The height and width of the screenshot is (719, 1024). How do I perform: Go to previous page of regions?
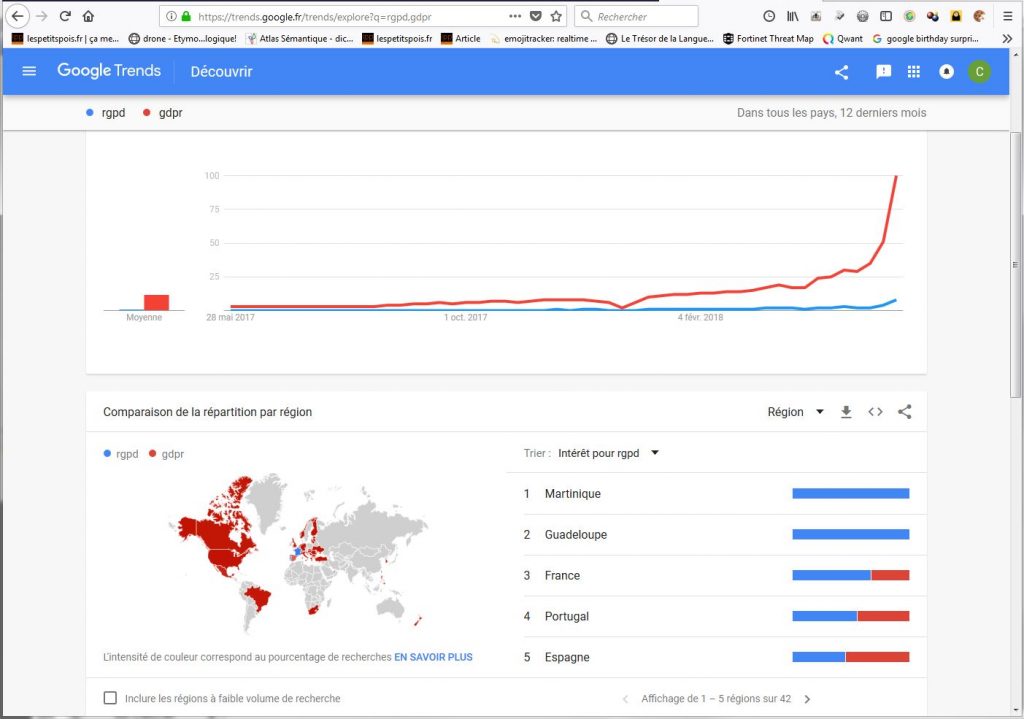point(625,699)
